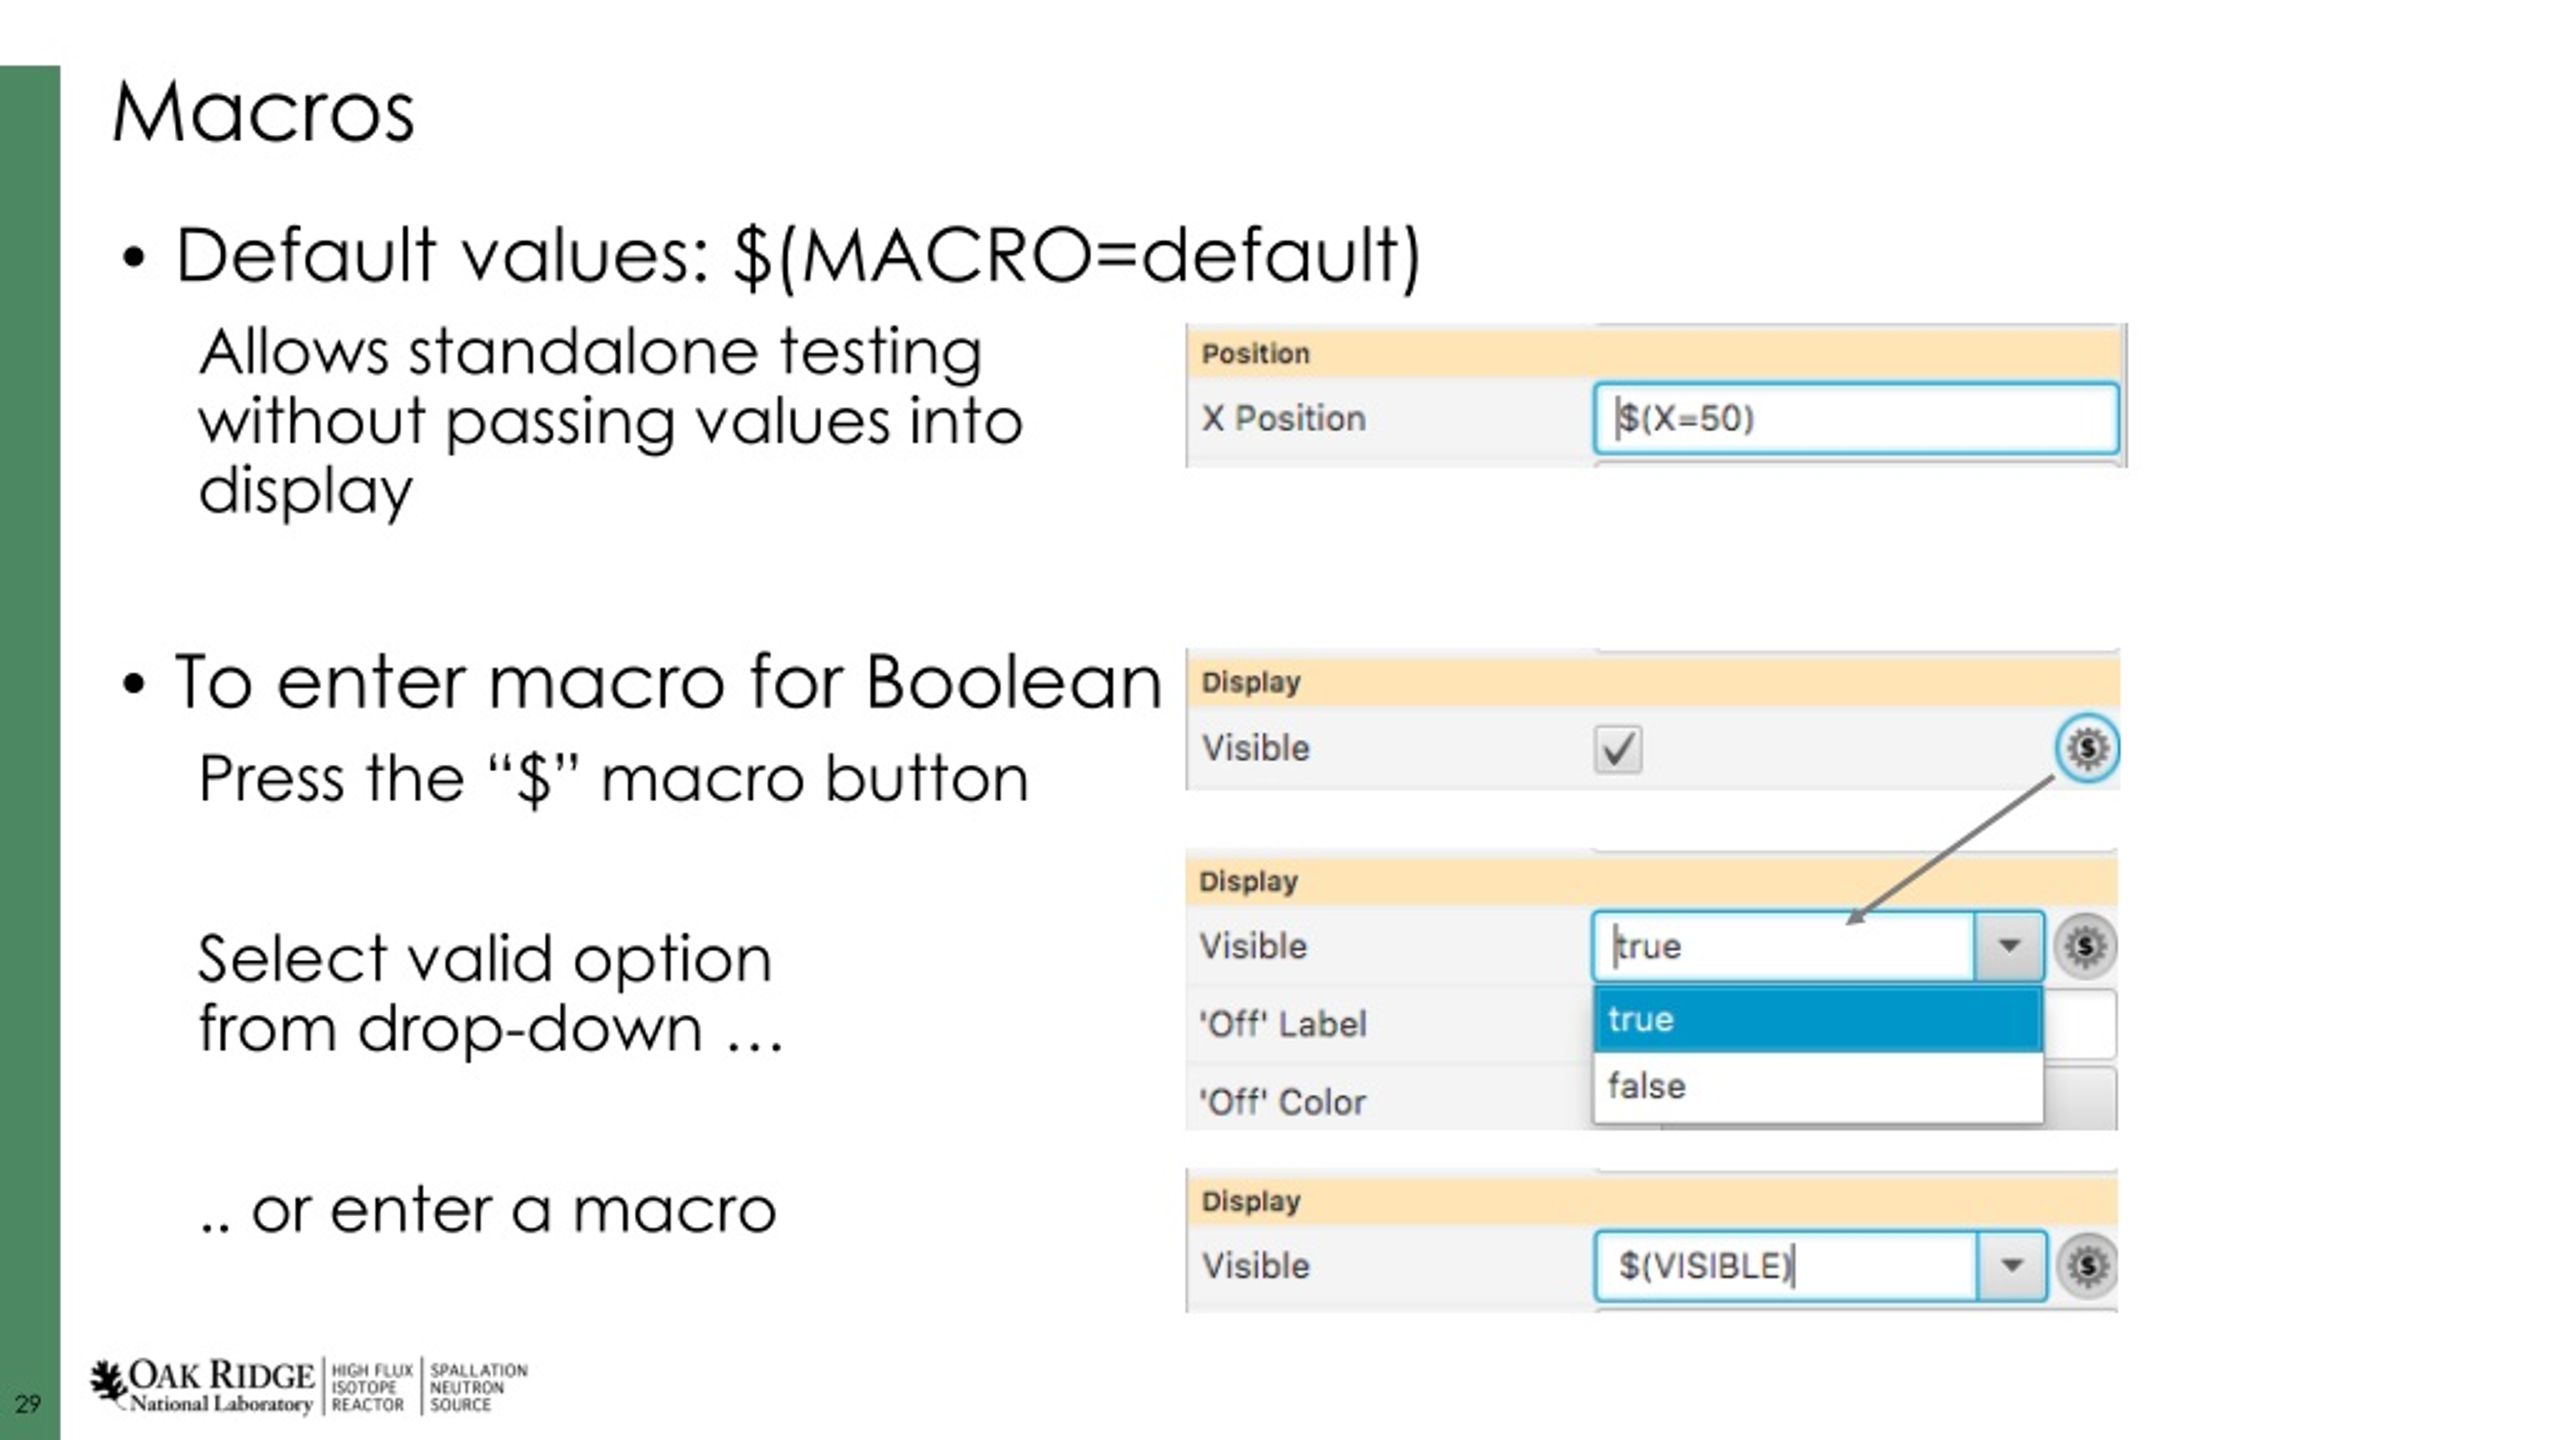This screenshot has width=2560, height=1440.
Task: Click the highlighted $ macro button beside Visible checkbox
Action: [2087, 748]
